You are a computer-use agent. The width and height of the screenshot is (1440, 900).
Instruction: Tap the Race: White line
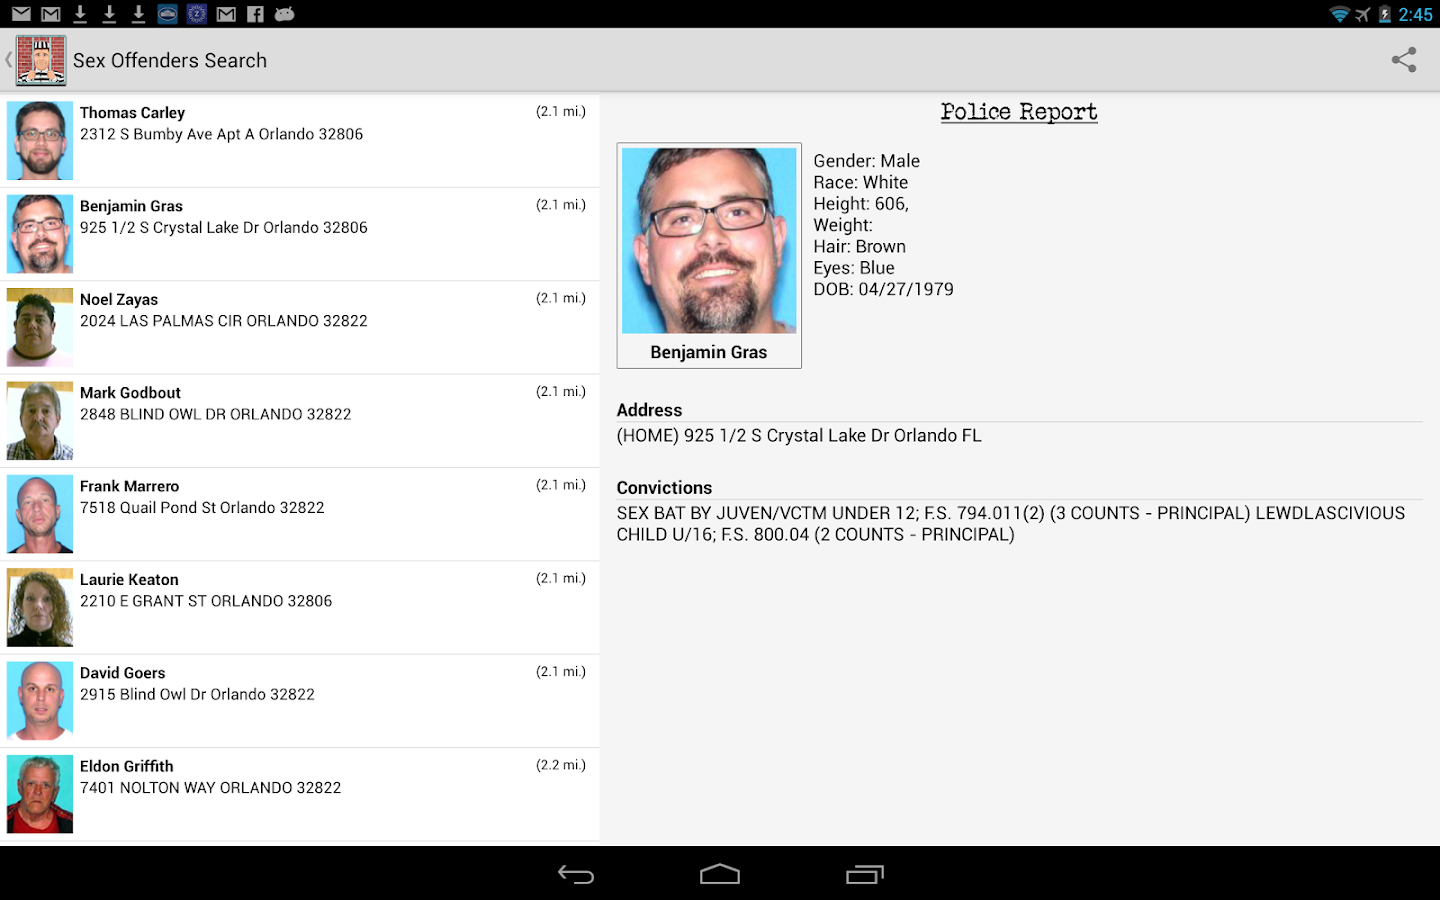pyautogui.click(x=861, y=182)
